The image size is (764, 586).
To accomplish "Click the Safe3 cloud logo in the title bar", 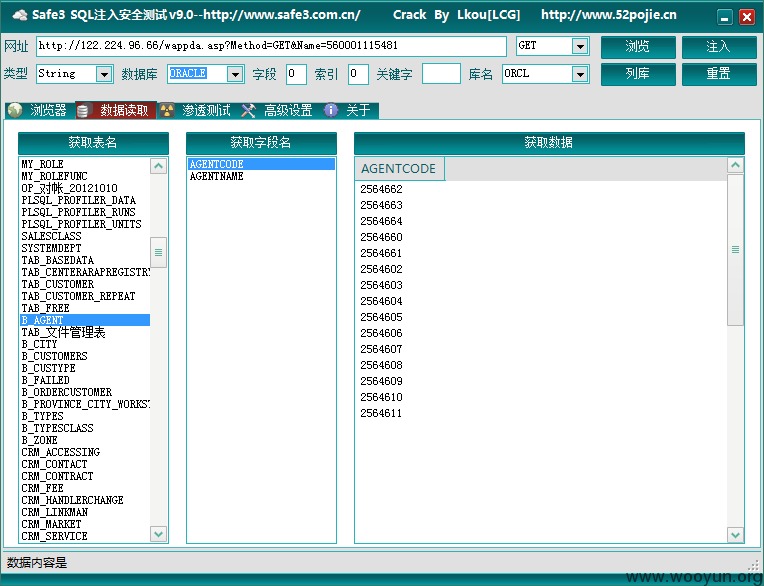I will (20, 15).
